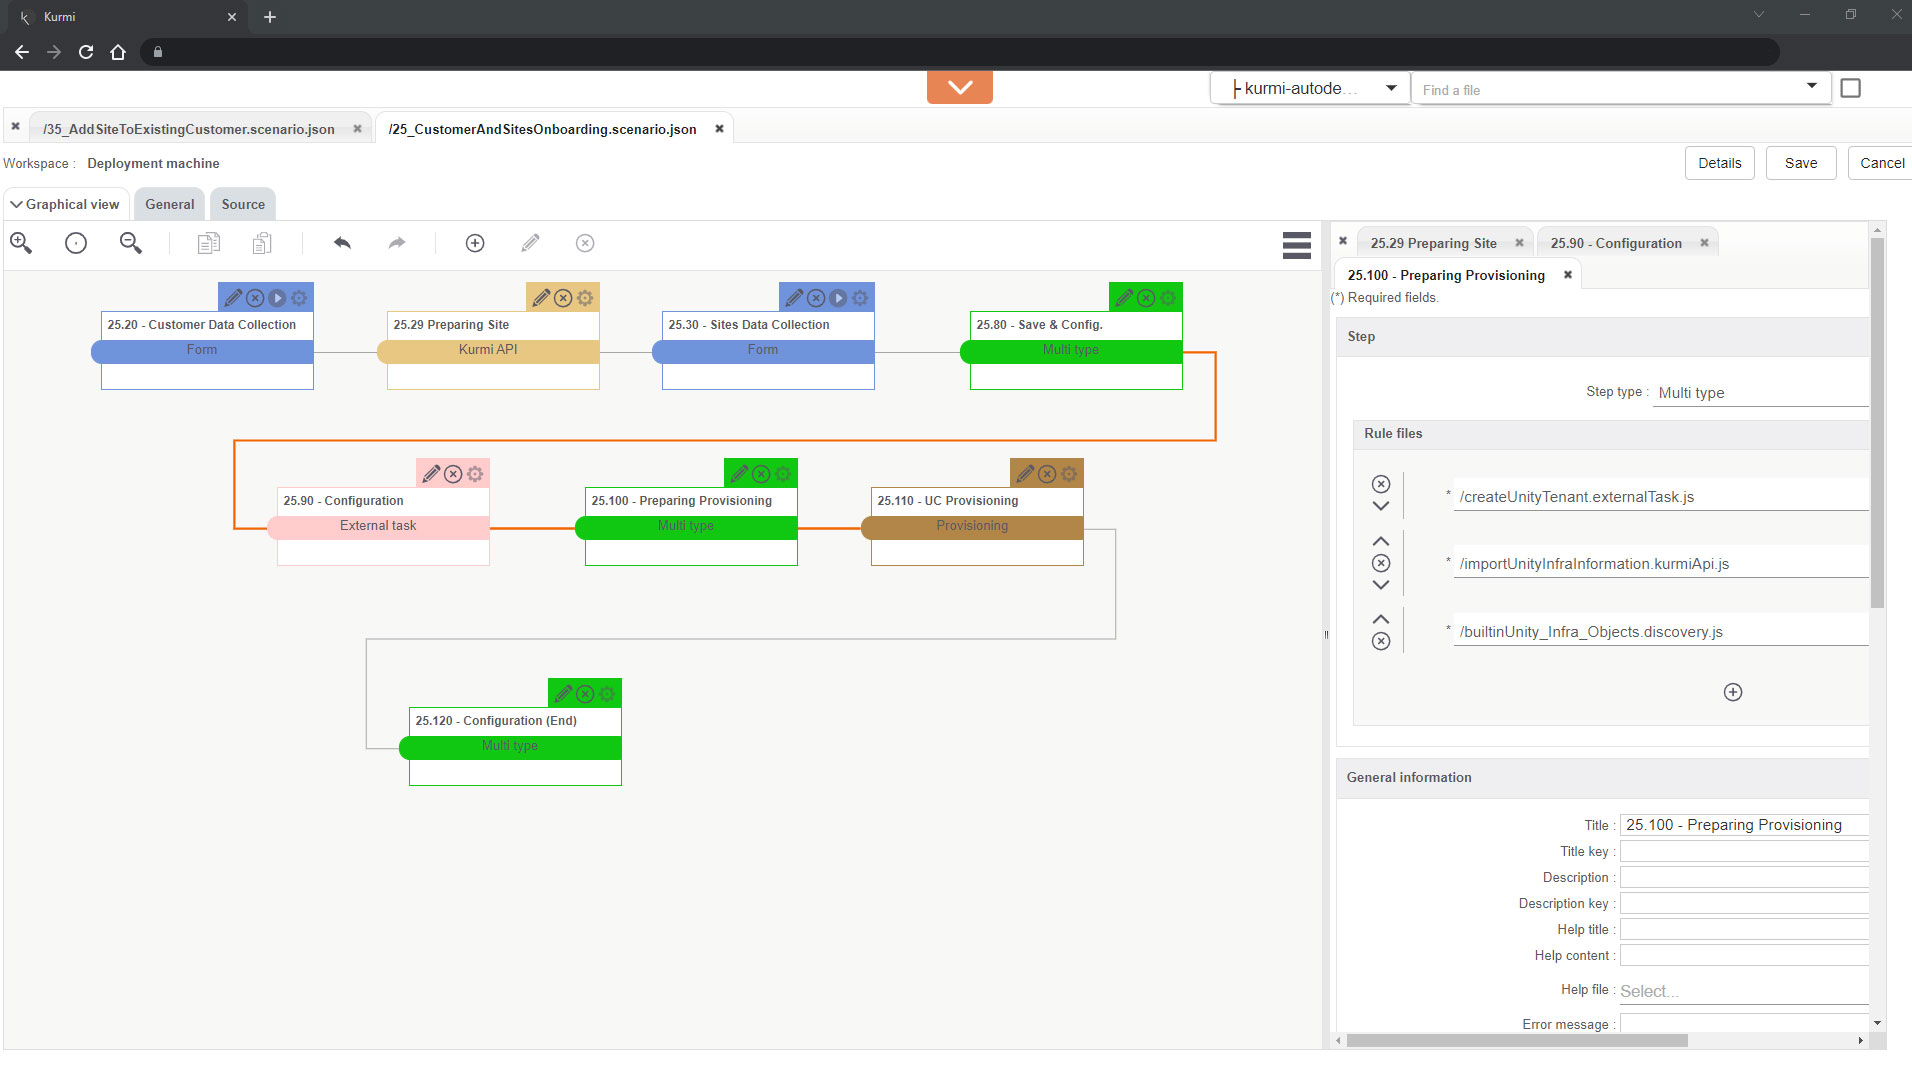Click the Details button
1912x1072 pixels.
pos(1719,163)
